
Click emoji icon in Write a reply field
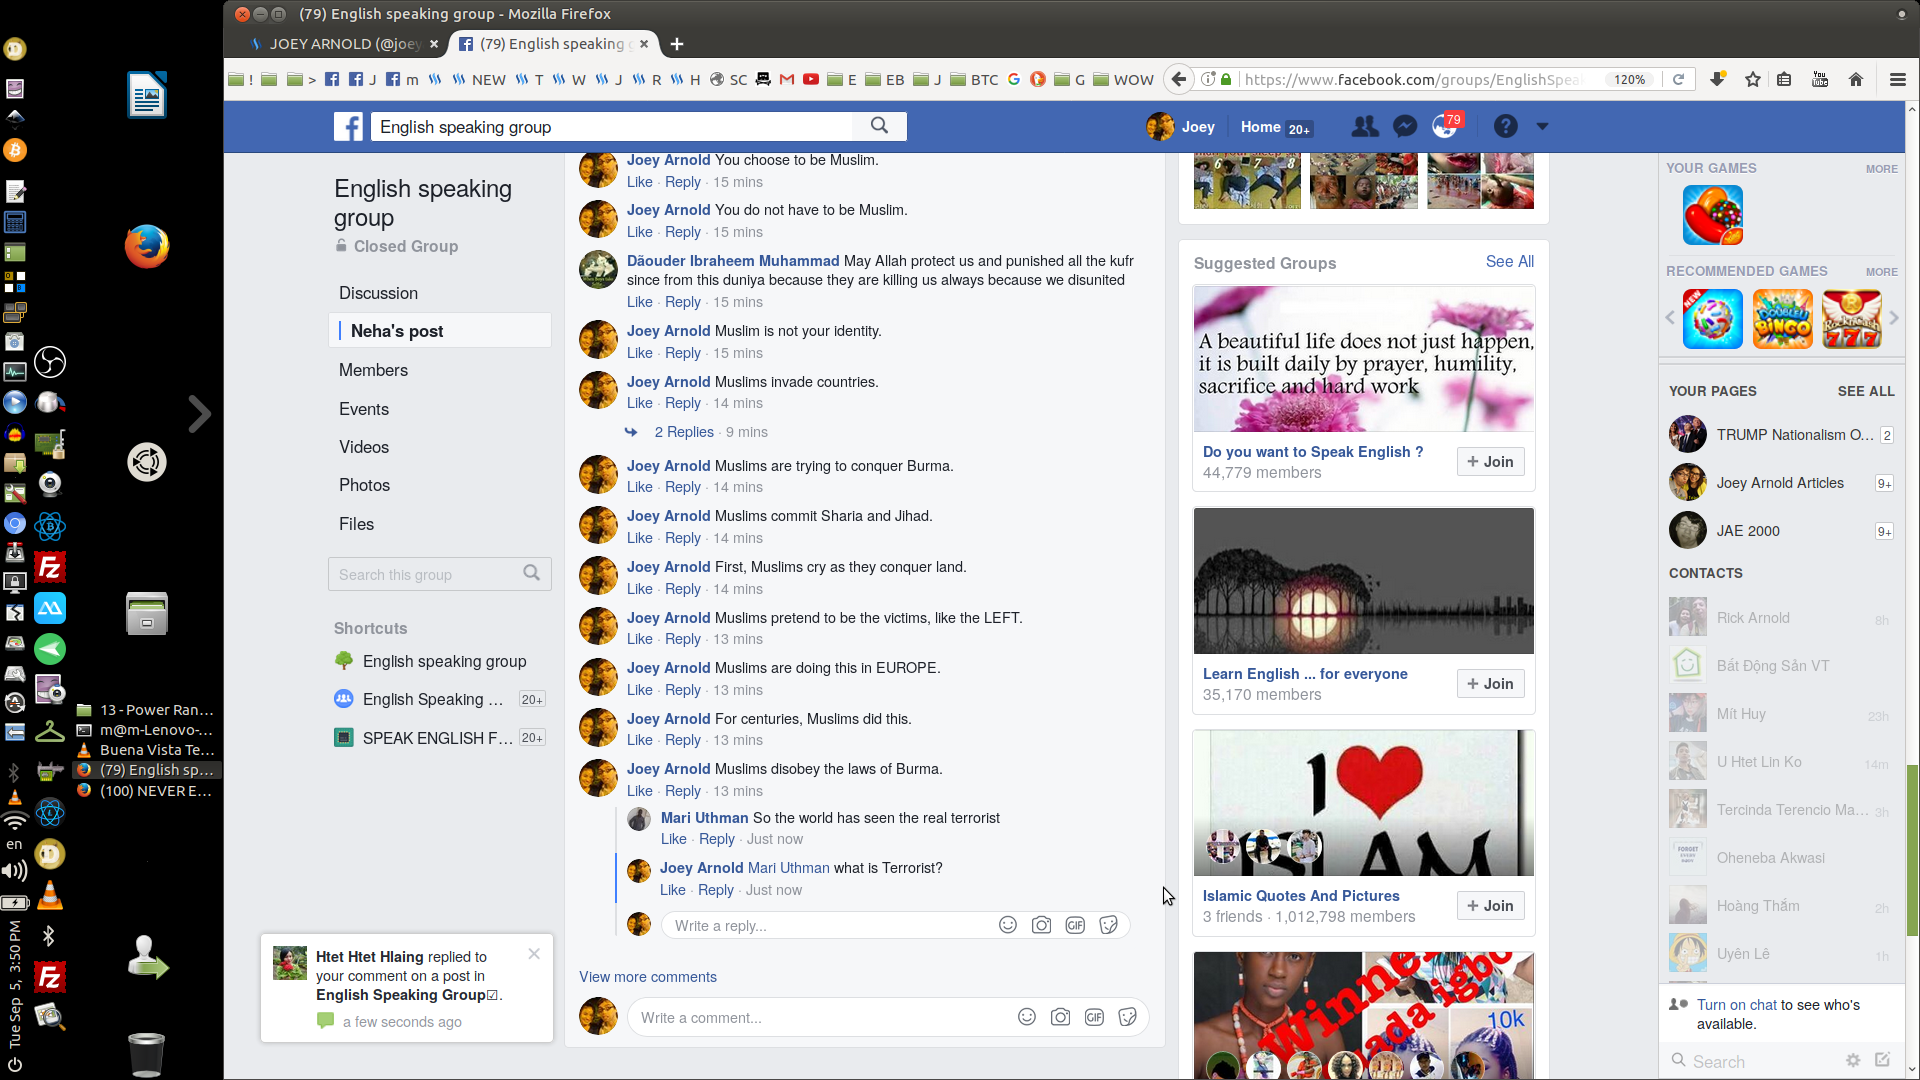[1008, 925]
